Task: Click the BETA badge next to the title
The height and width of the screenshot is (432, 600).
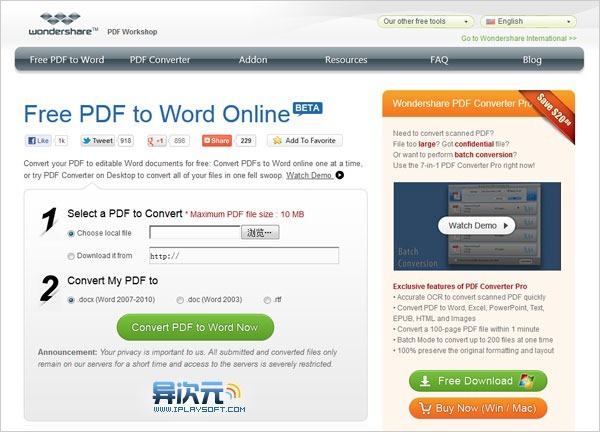Action: (x=308, y=108)
